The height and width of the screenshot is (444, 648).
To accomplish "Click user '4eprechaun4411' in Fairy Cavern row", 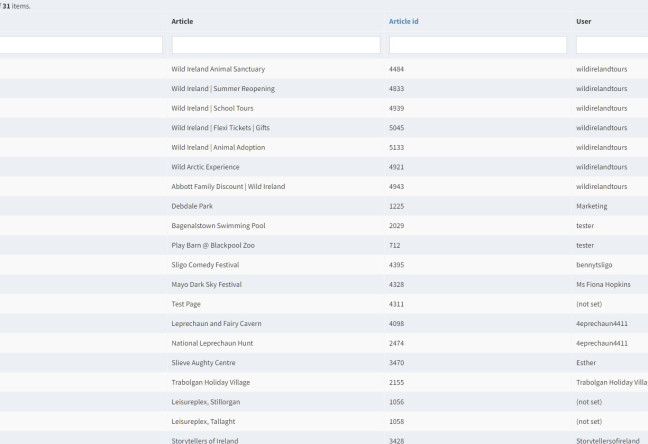I will (x=602, y=324).
